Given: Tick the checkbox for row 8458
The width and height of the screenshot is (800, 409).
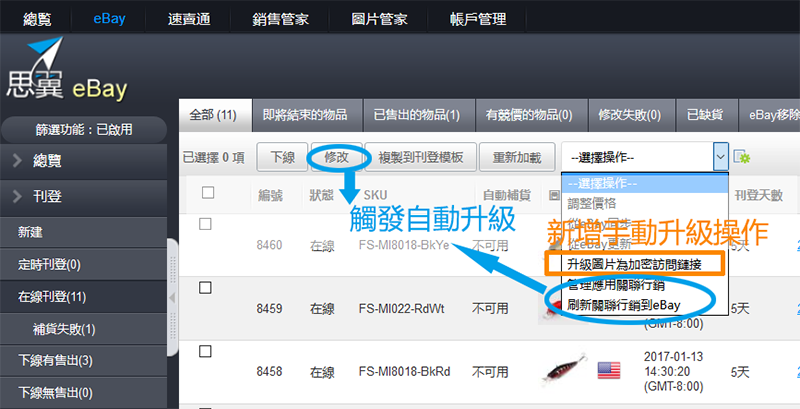Looking at the screenshot, I should pos(205,351).
